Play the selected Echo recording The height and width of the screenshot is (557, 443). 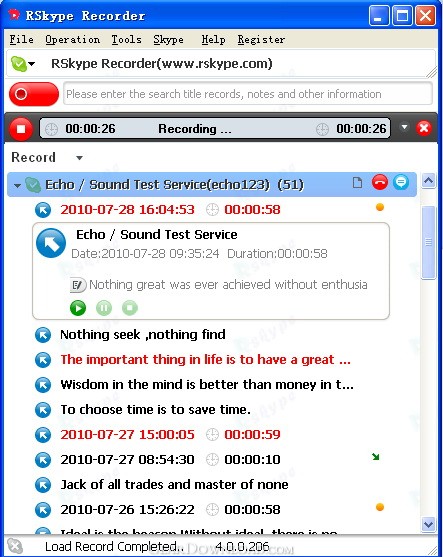pos(78,308)
